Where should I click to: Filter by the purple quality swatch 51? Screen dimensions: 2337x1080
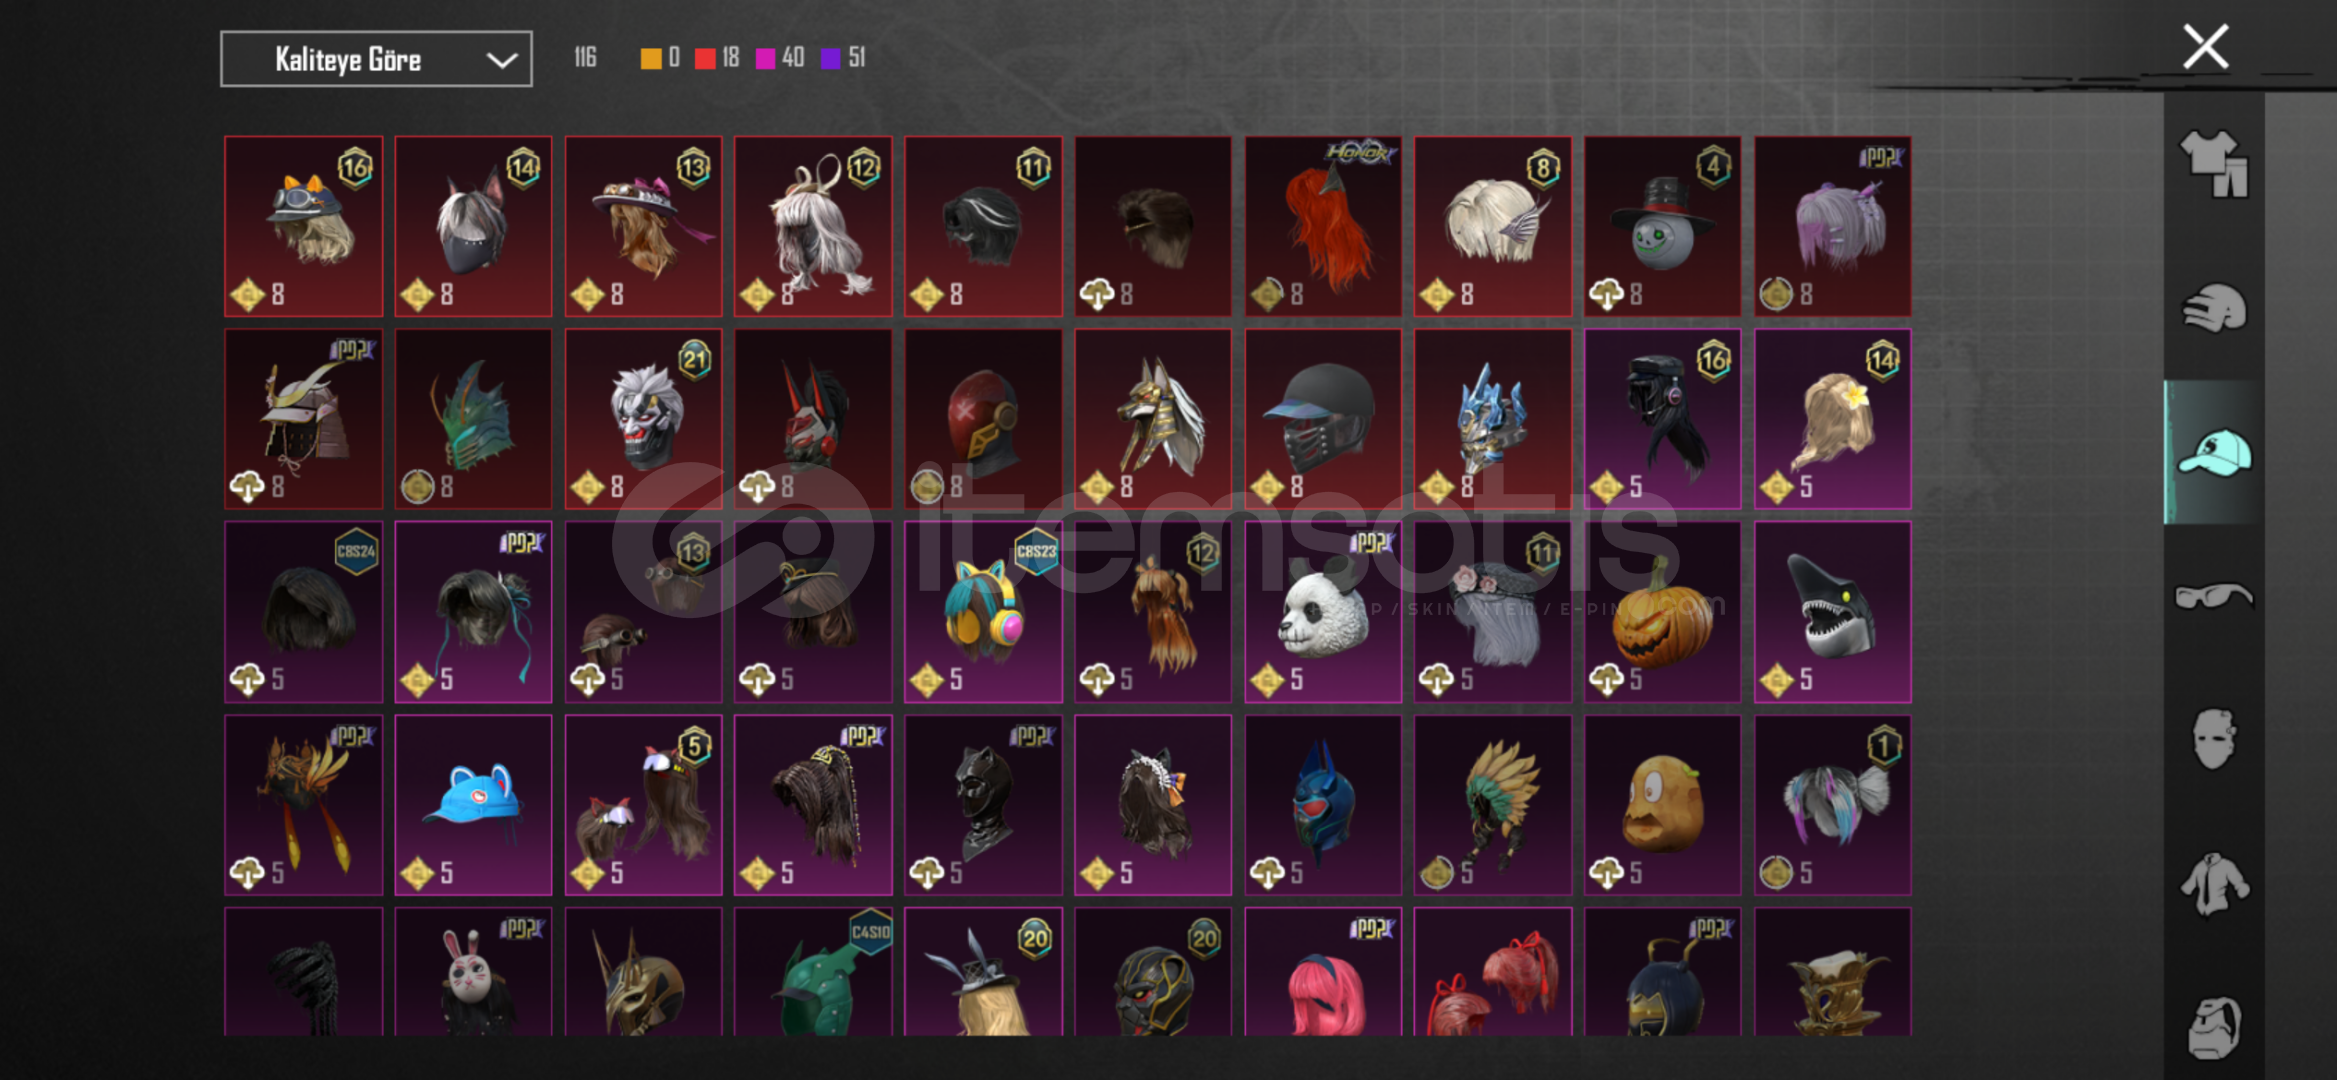point(843,58)
